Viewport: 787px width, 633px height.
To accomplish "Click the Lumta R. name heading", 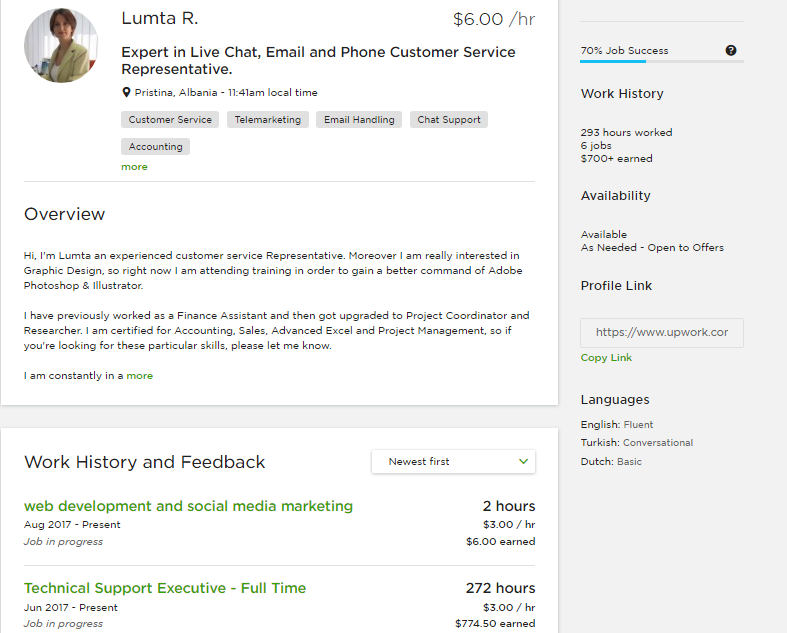I will (x=160, y=19).
